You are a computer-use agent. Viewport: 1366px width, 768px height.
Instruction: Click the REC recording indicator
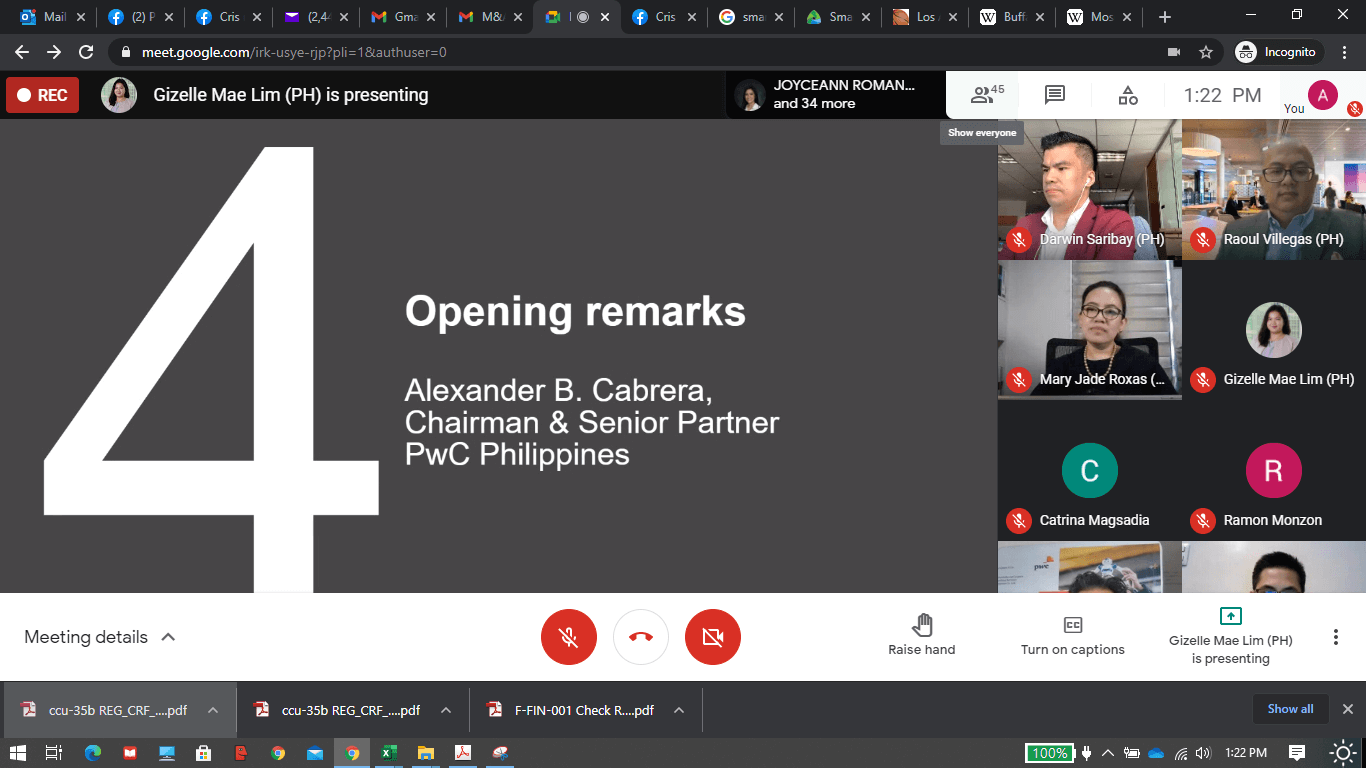coord(42,95)
